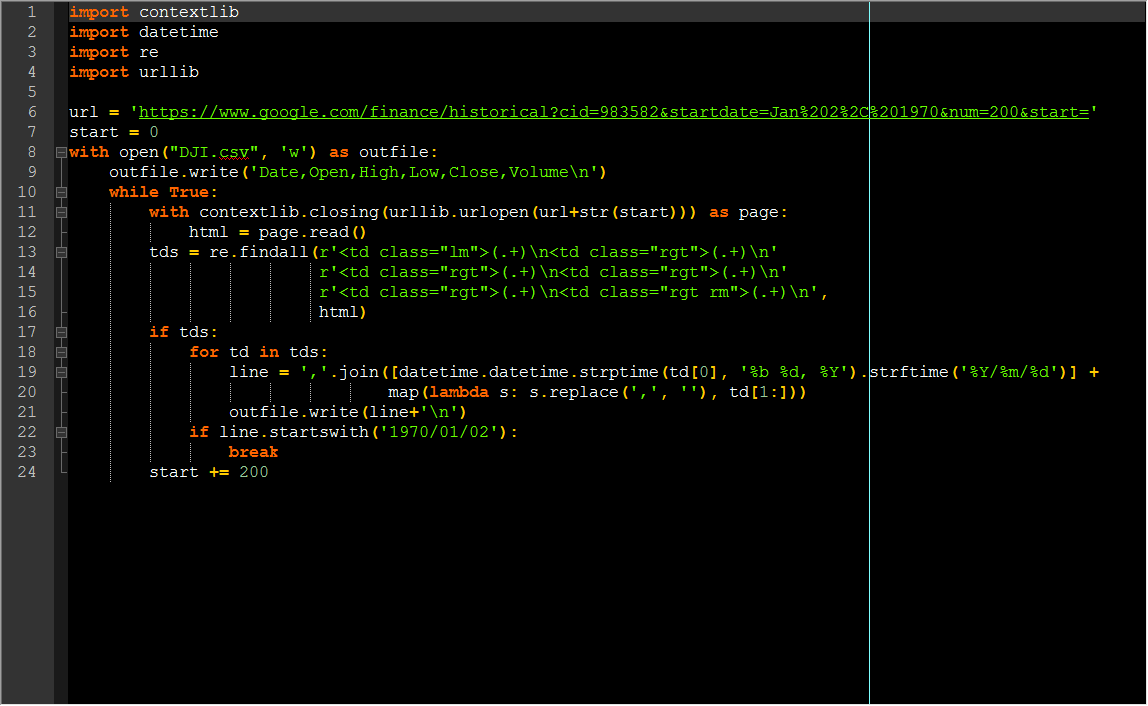The image size is (1148, 706).
Task: Collapse the 'for td in tds' loop fold
Action: 62,352
